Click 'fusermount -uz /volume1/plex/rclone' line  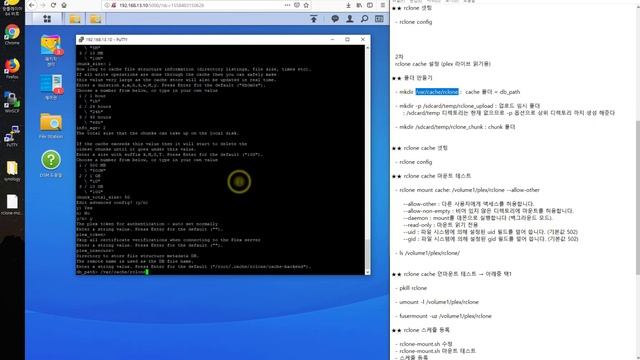443,316
